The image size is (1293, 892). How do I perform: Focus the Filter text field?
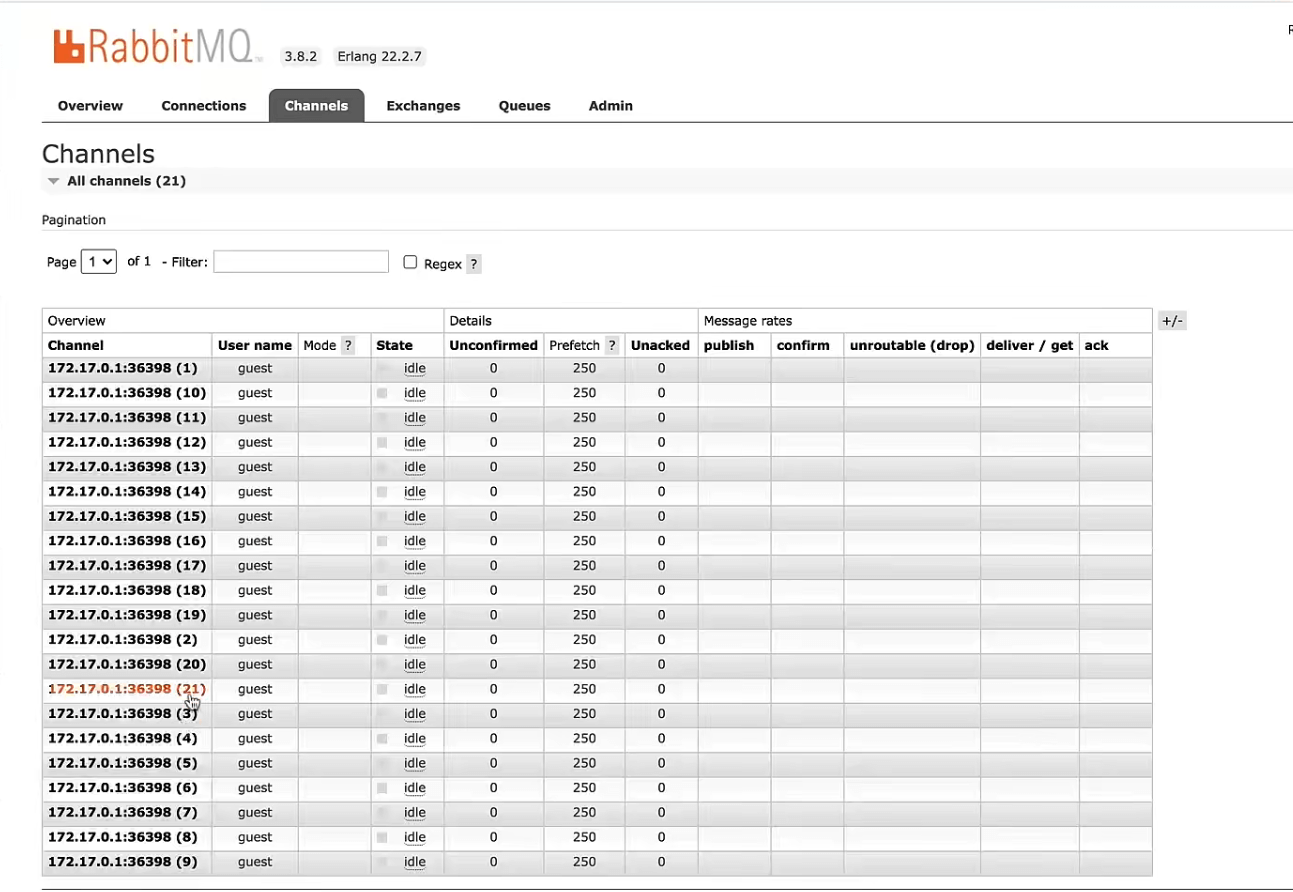301,261
